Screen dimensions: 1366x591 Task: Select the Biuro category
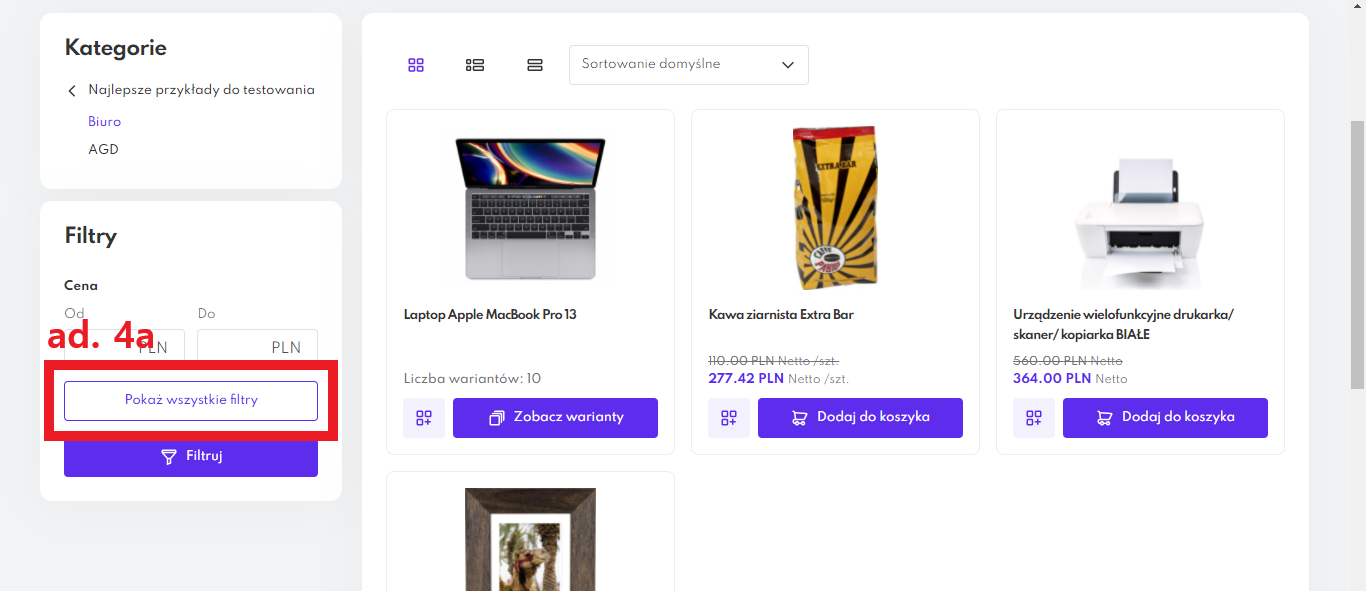pyautogui.click(x=104, y=122)
